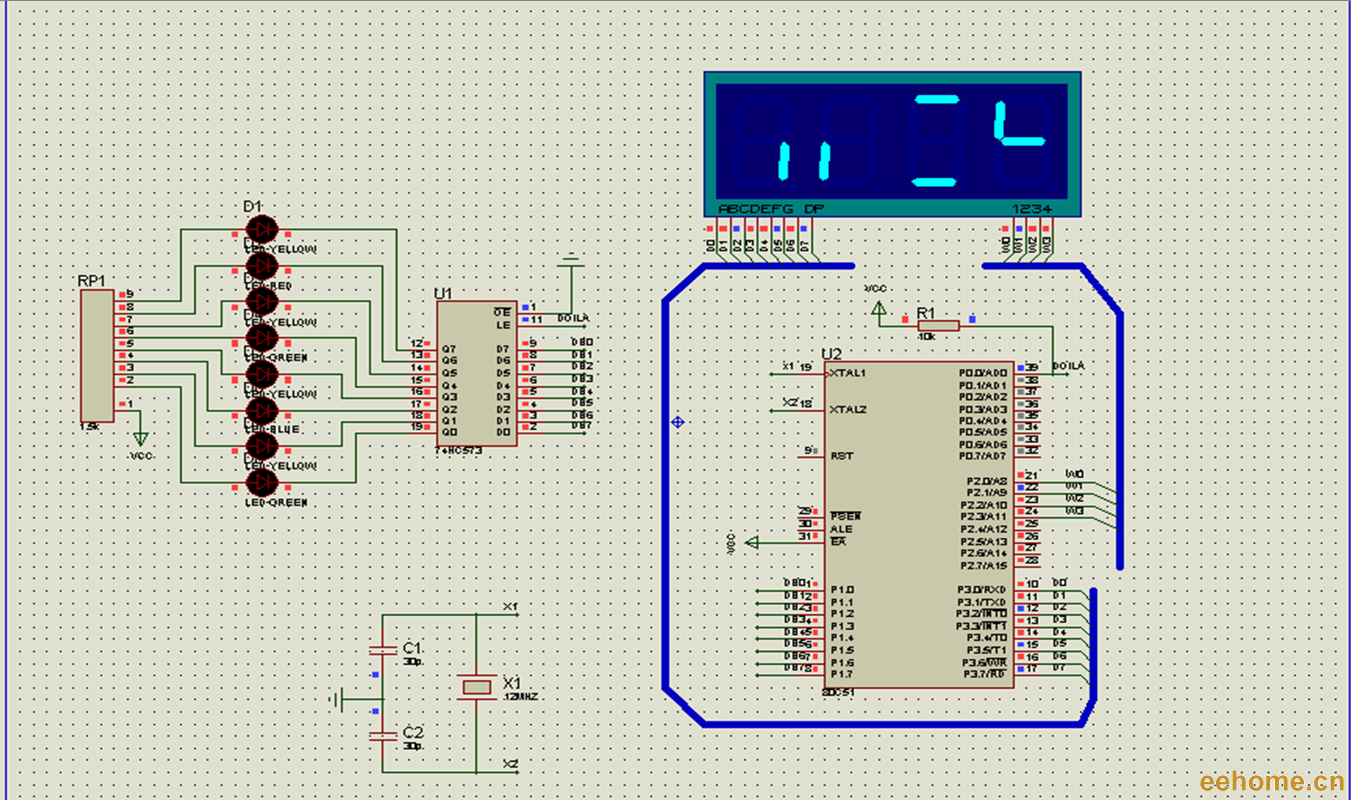Select the D1 LED symbol
Image resolution: width=1351 pixels, height=800 pixels.
tap(261, 230)
